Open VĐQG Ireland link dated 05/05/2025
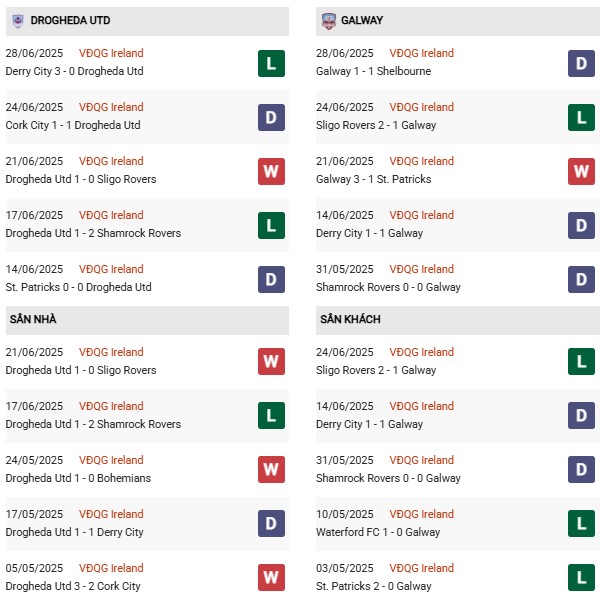This screenshot has height=601, width=602. coord(113,568)
